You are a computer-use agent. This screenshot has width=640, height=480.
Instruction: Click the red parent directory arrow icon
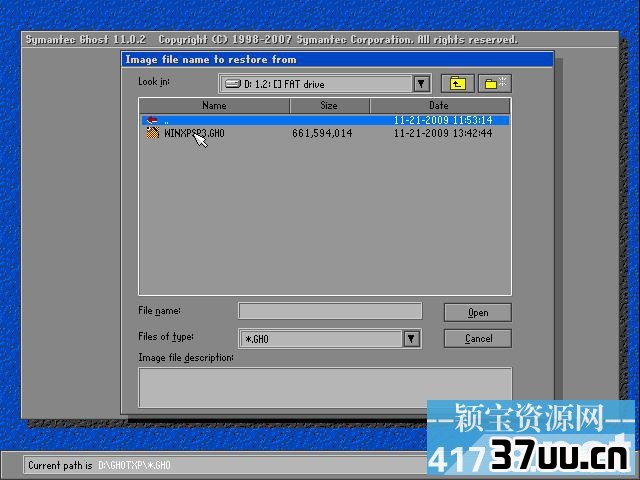pyautogui.click(x=152, y=120)
